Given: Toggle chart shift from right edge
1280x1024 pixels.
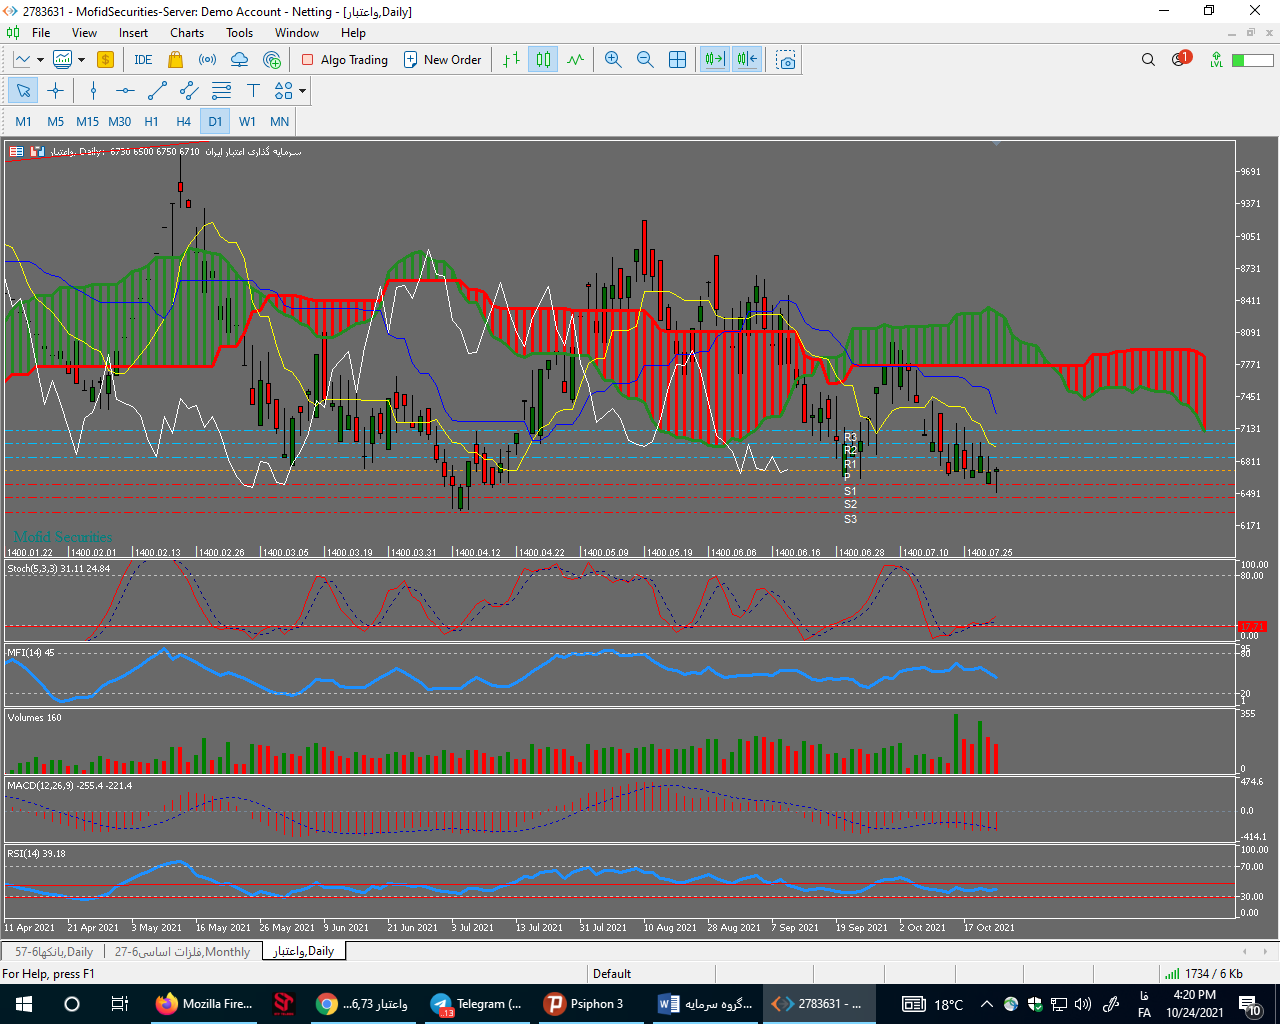Looking at the screenshot, I should pyautogui.click(x=747, y=60).
